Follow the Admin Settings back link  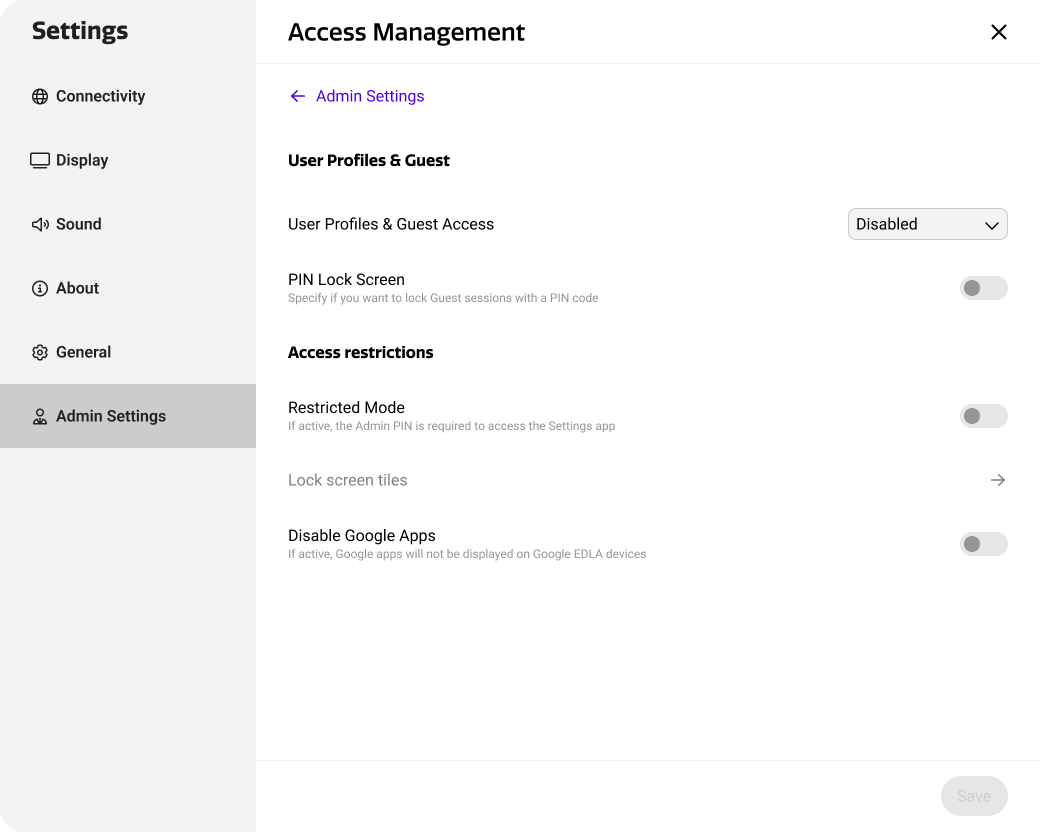click(370, 97)
